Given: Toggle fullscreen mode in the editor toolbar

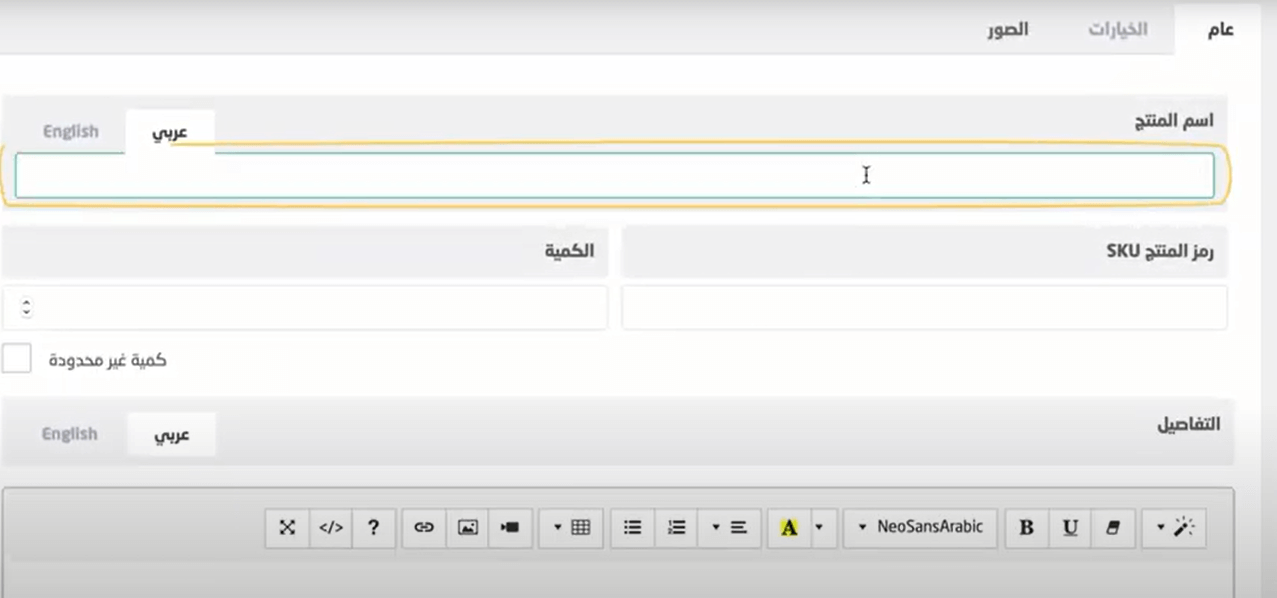Looking at the screenshot, I should pyautogui.click(x=287, y=528).
